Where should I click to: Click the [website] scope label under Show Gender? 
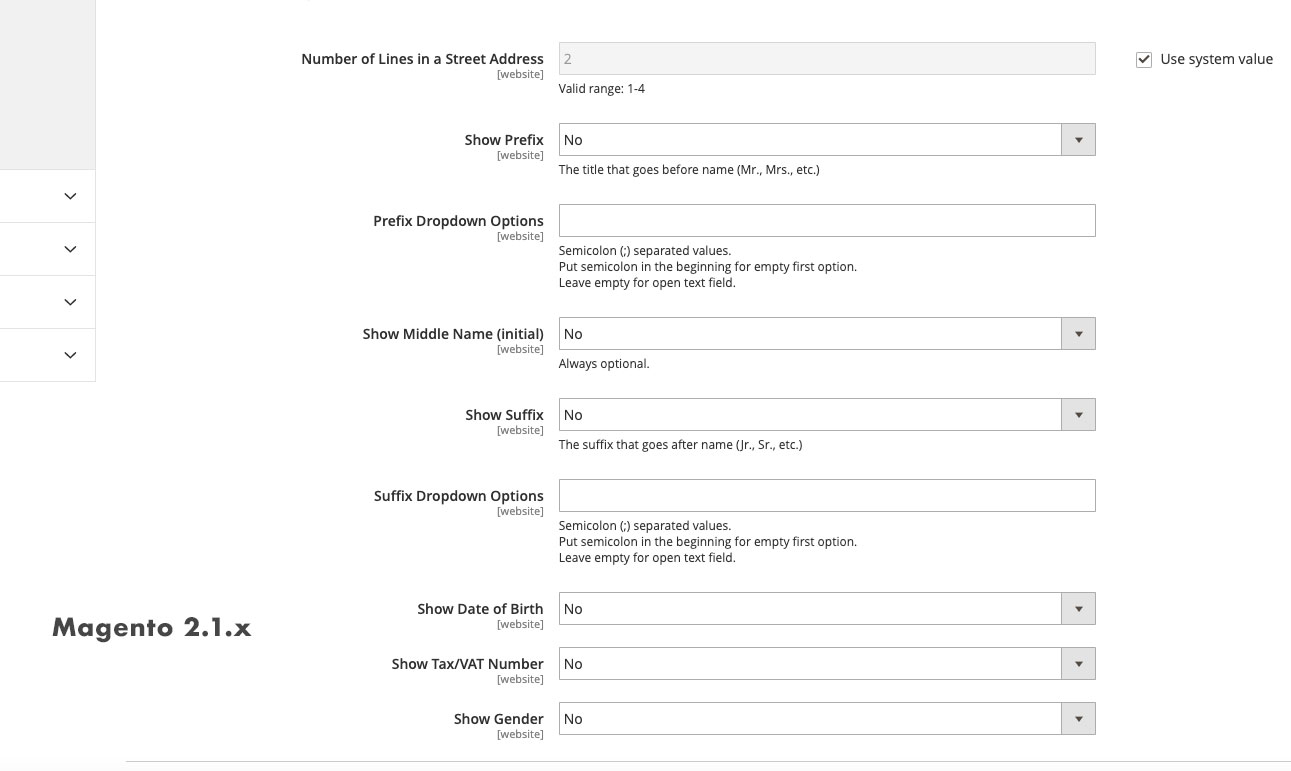(520, 733)
